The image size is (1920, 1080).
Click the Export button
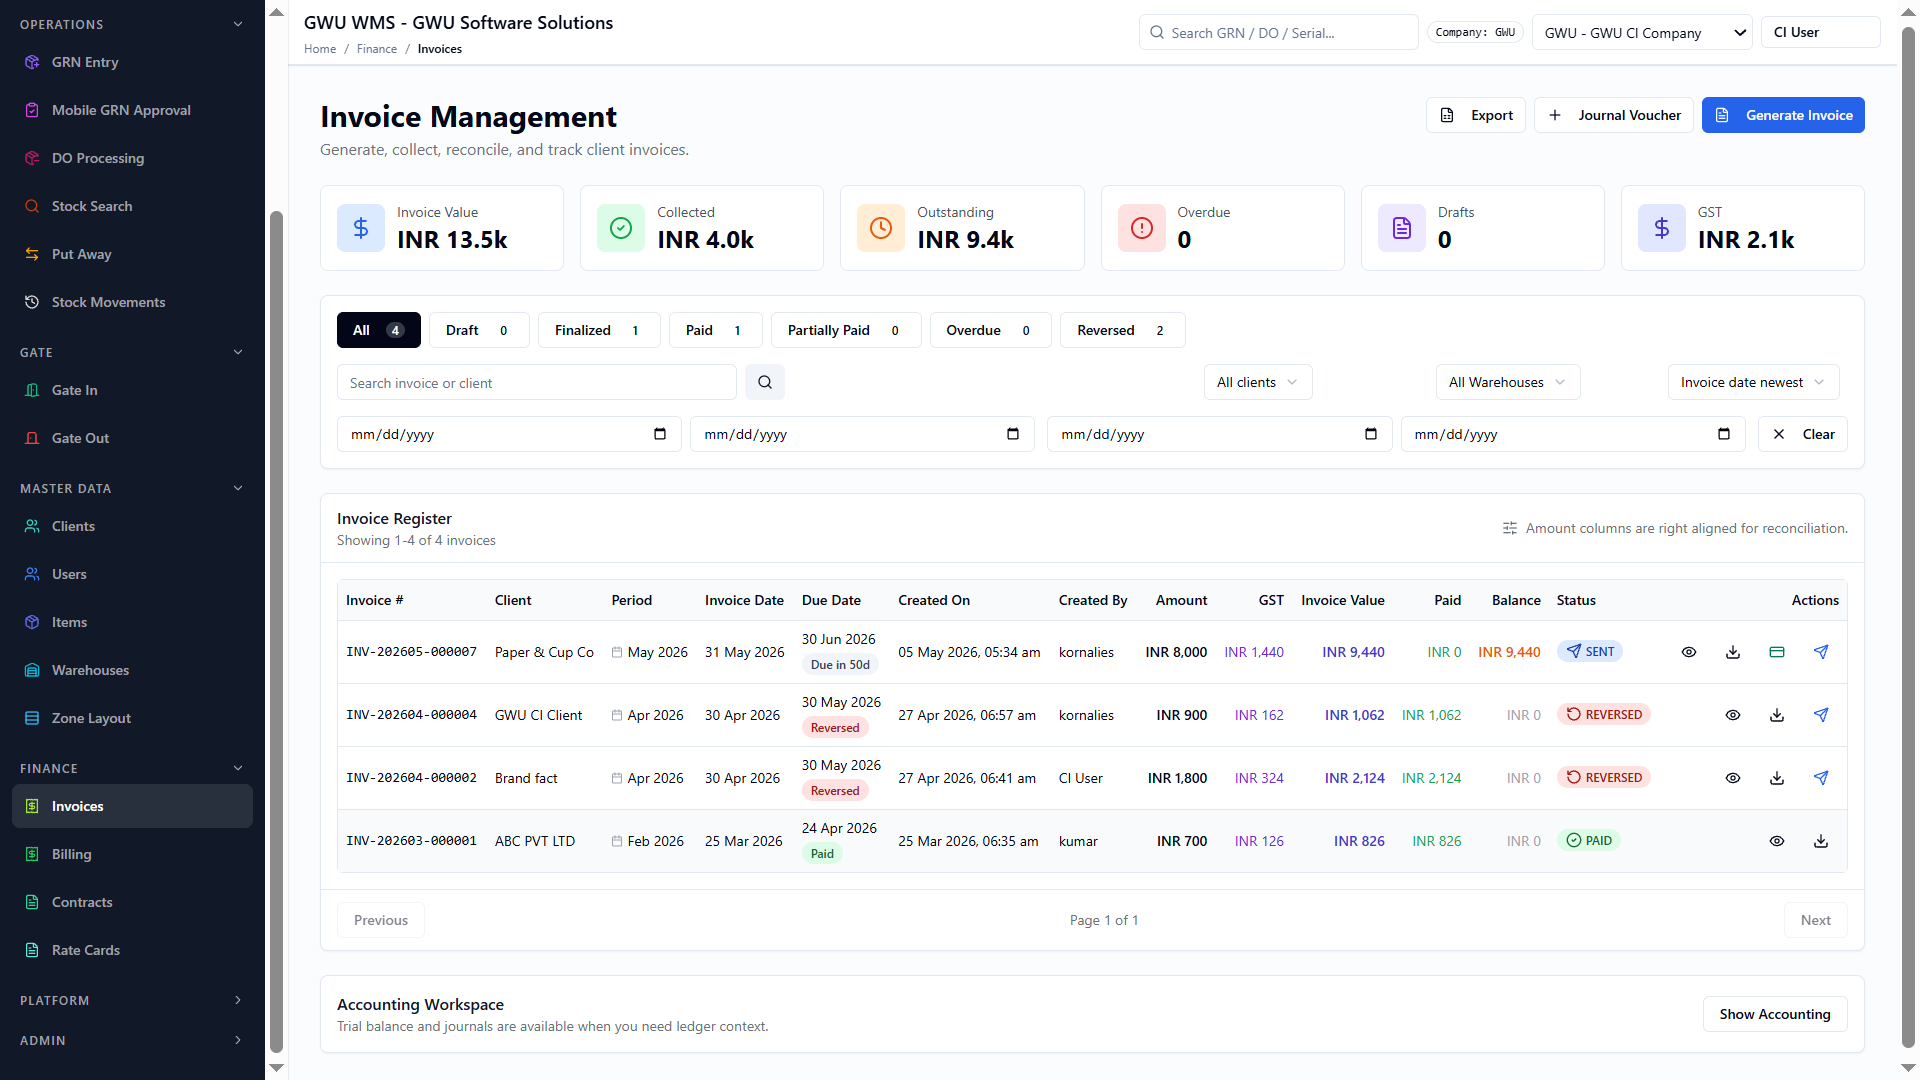coord(1476,115)
